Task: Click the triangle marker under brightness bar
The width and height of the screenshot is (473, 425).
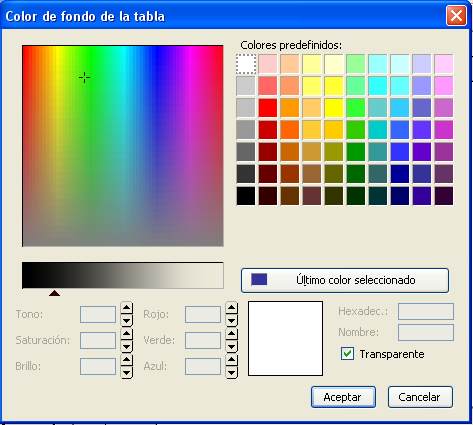Action: click(54, 293)
